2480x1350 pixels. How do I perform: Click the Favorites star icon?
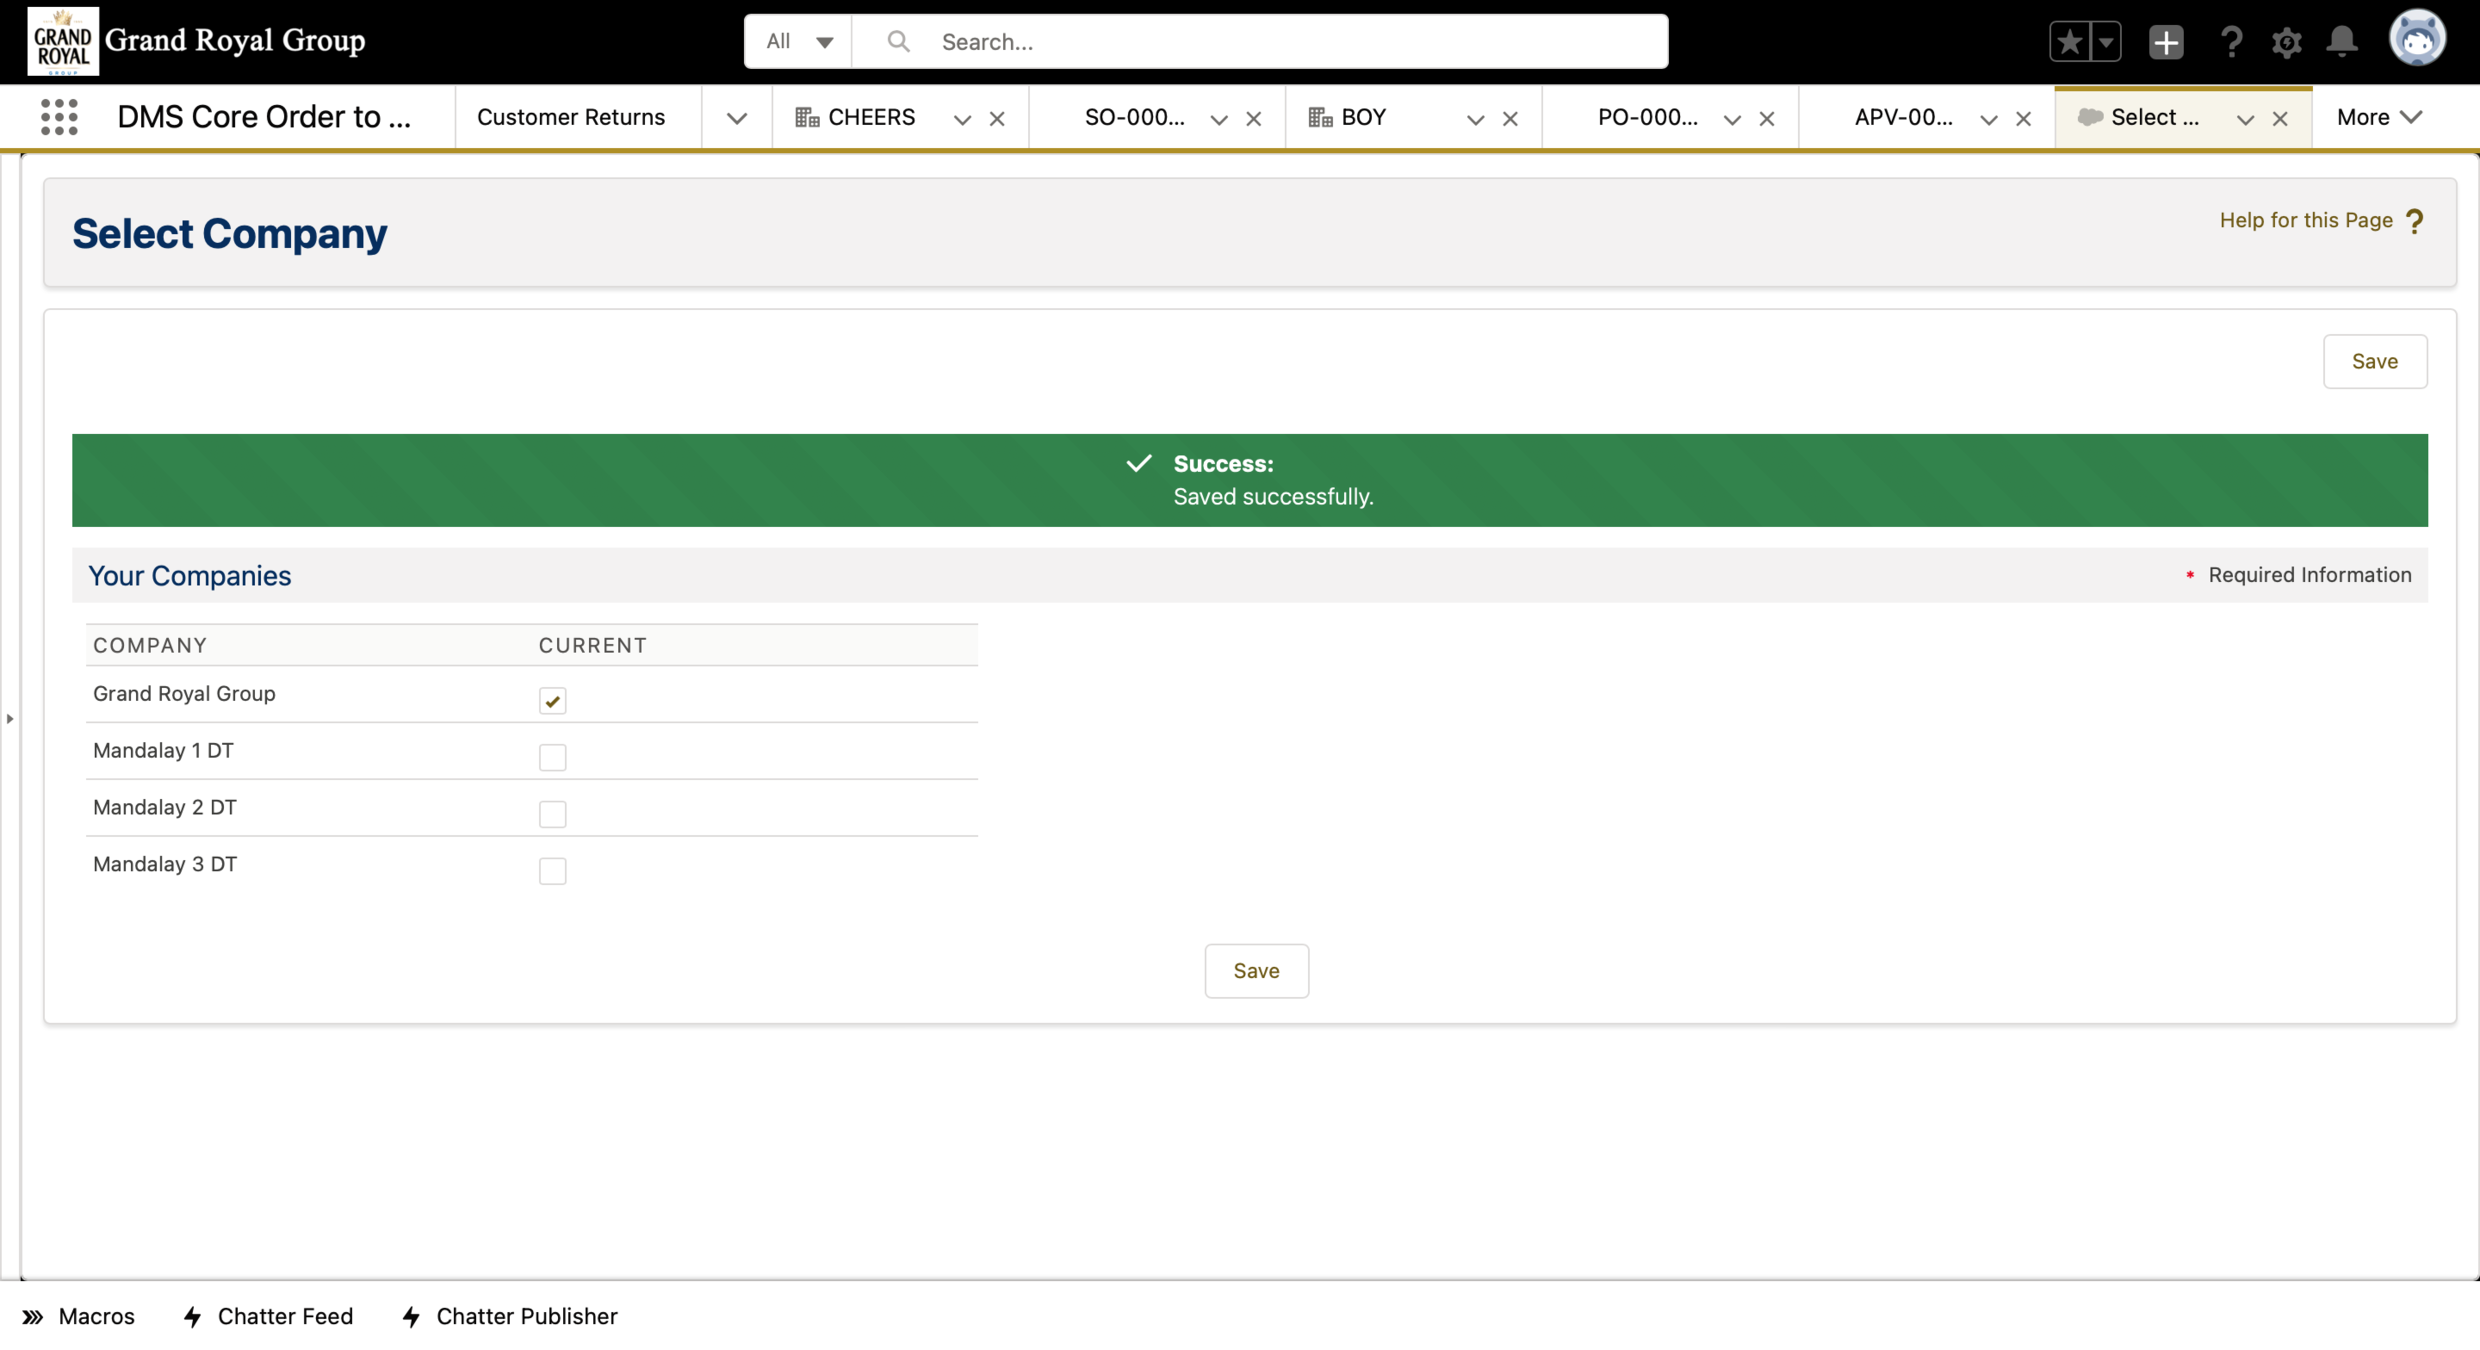[2069, 42]
